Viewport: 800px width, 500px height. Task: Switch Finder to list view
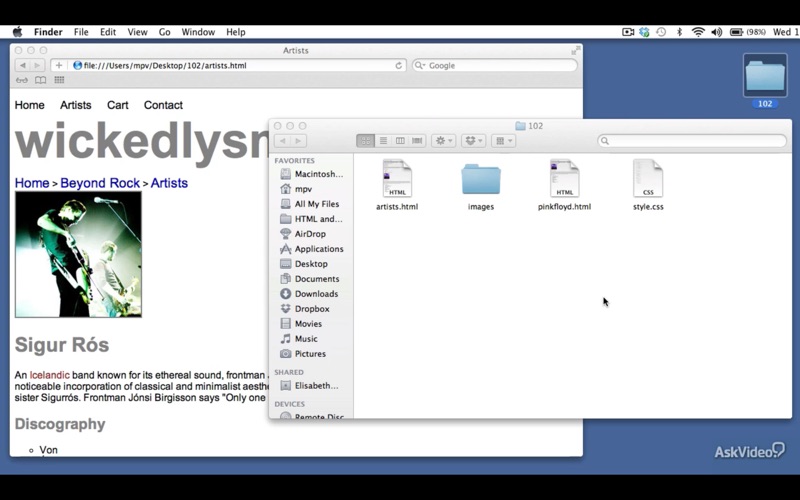(x=383, y=141)
